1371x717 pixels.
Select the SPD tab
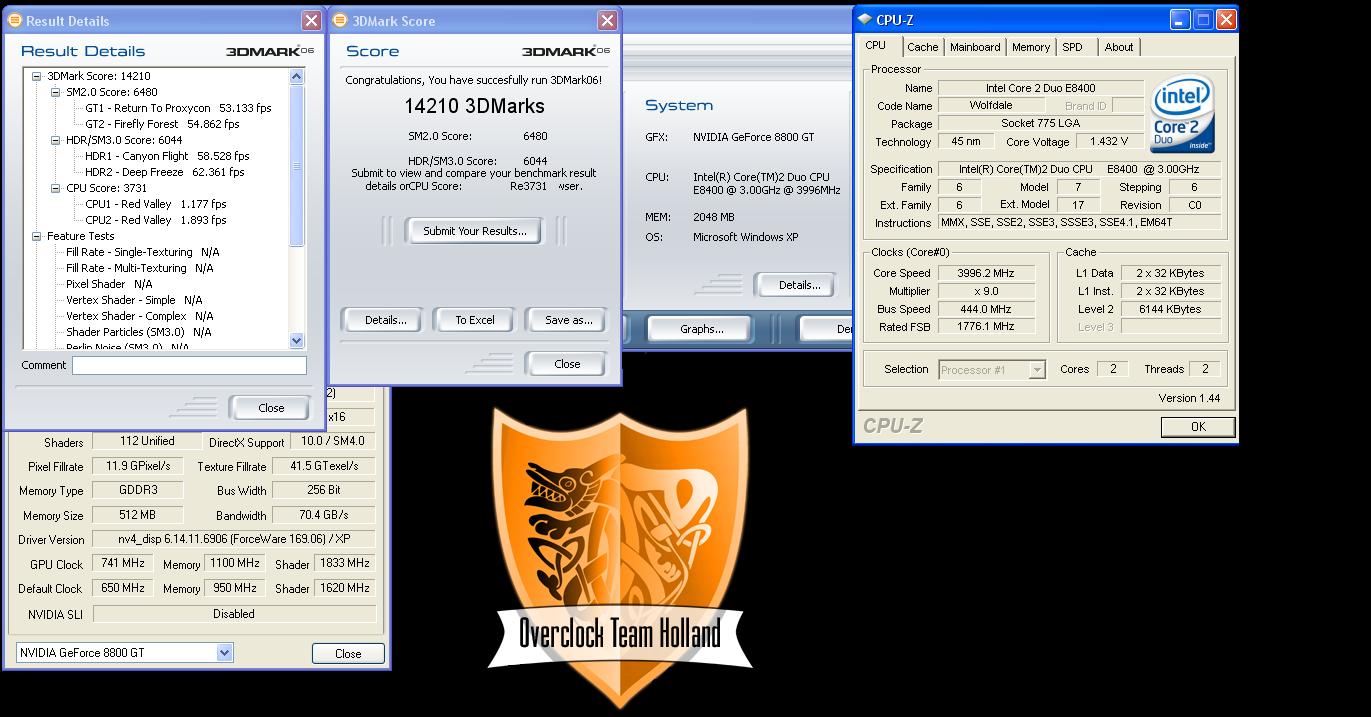coord(1072,47)
